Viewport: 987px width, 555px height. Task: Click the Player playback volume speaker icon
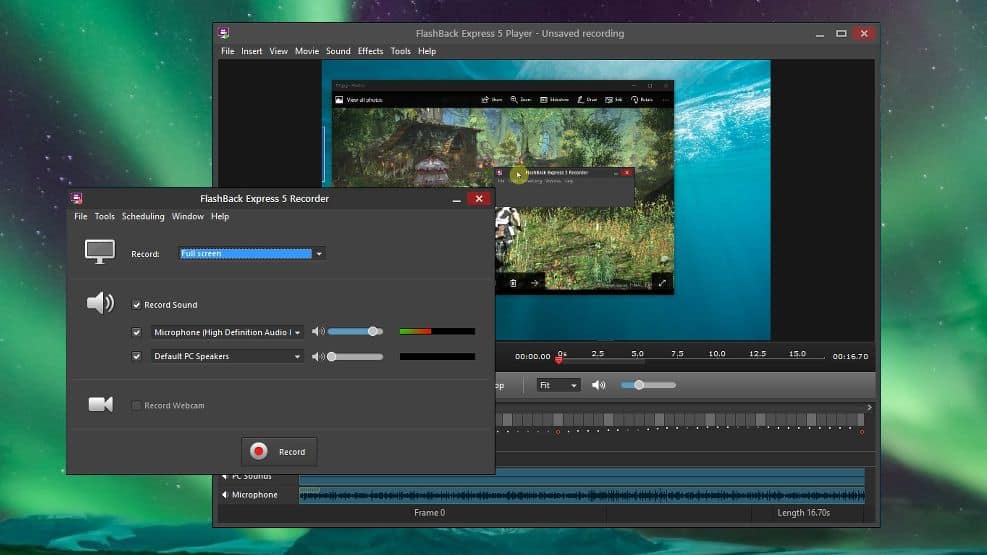pyautogui.click(x=598, y=385)
